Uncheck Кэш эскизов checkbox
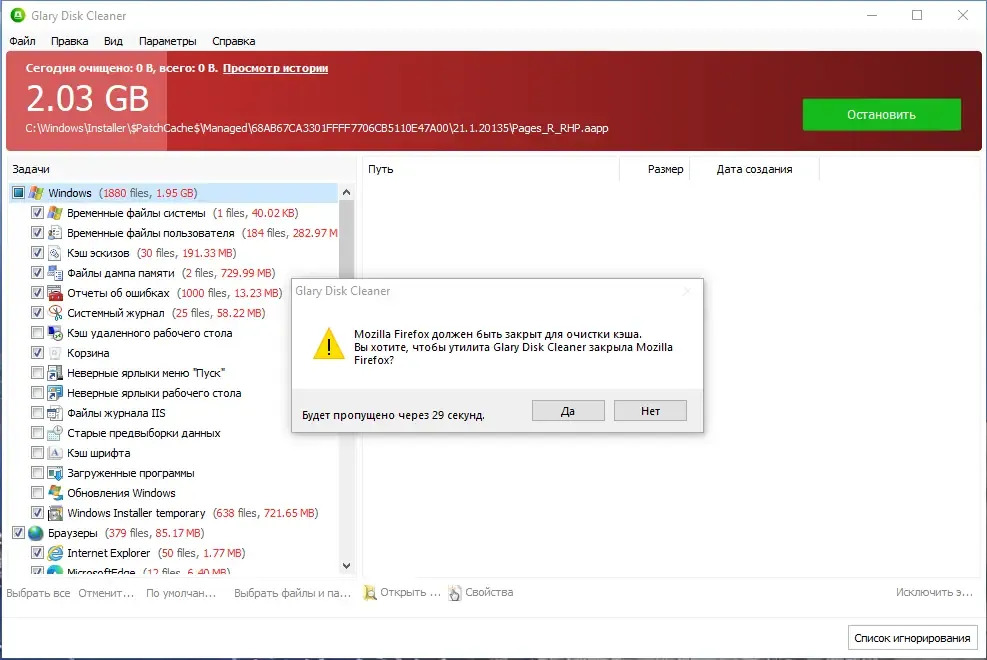The width and height of the screenshot is (987, 660). click(x=37, y=253)
